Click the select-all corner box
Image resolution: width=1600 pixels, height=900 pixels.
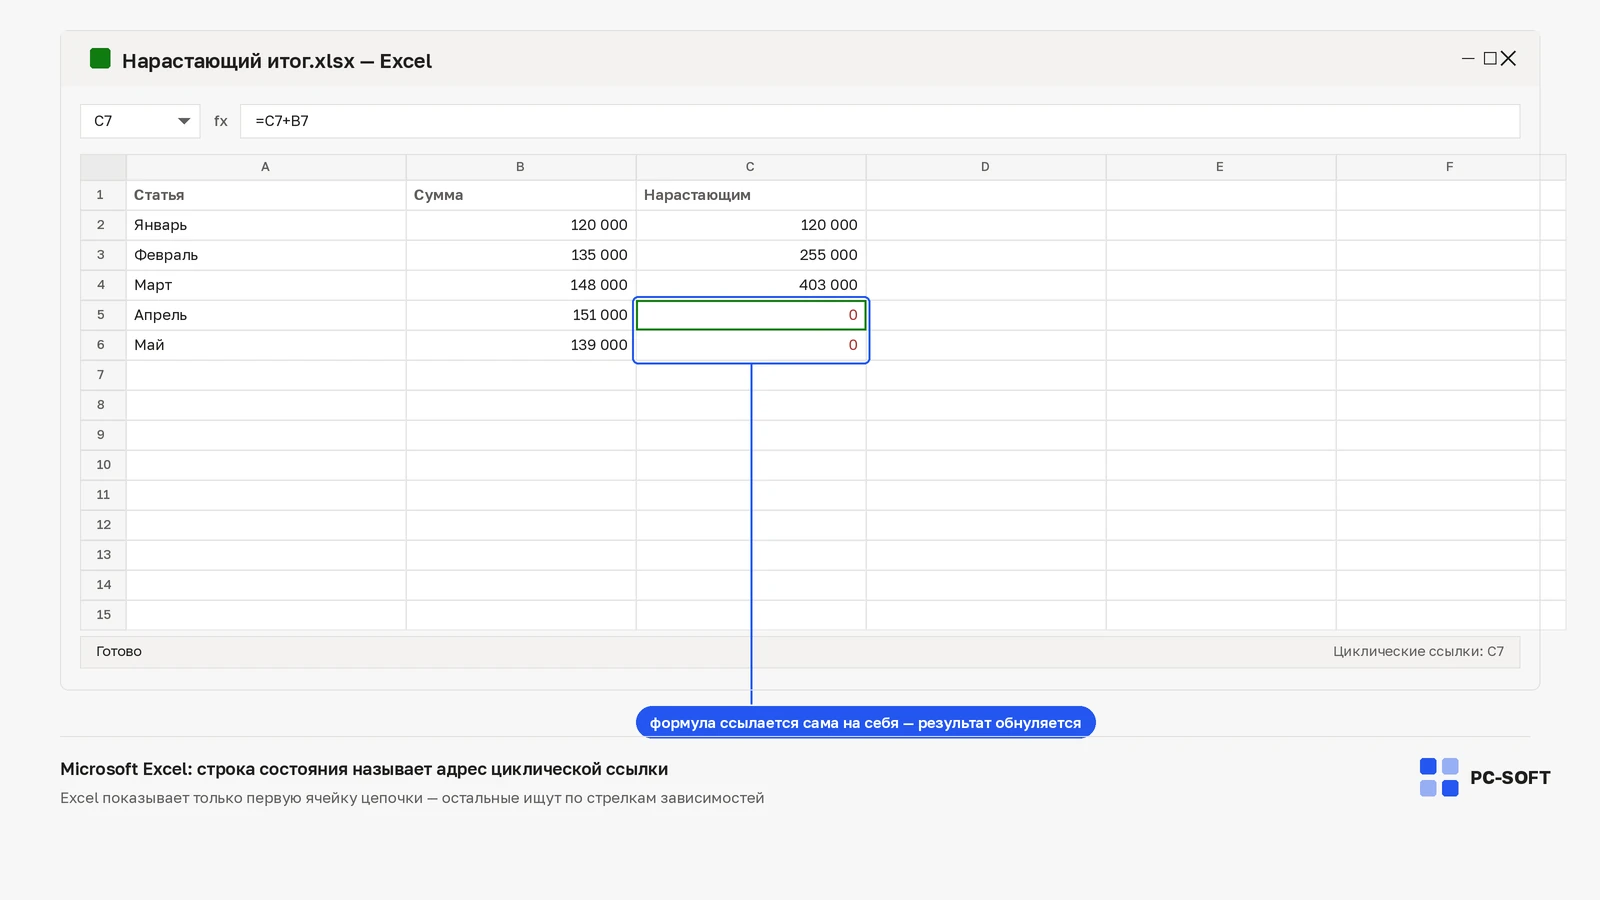pos(103,167)
